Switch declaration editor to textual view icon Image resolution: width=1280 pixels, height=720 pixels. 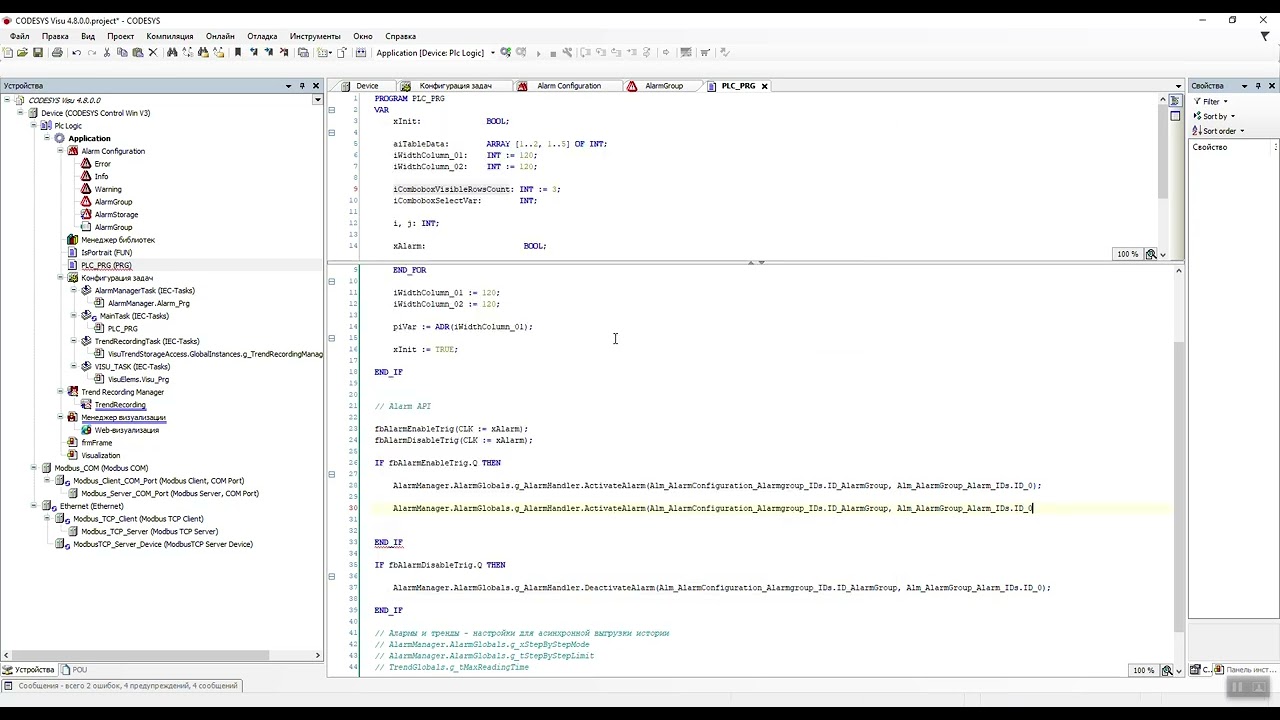coord(1175,101)
